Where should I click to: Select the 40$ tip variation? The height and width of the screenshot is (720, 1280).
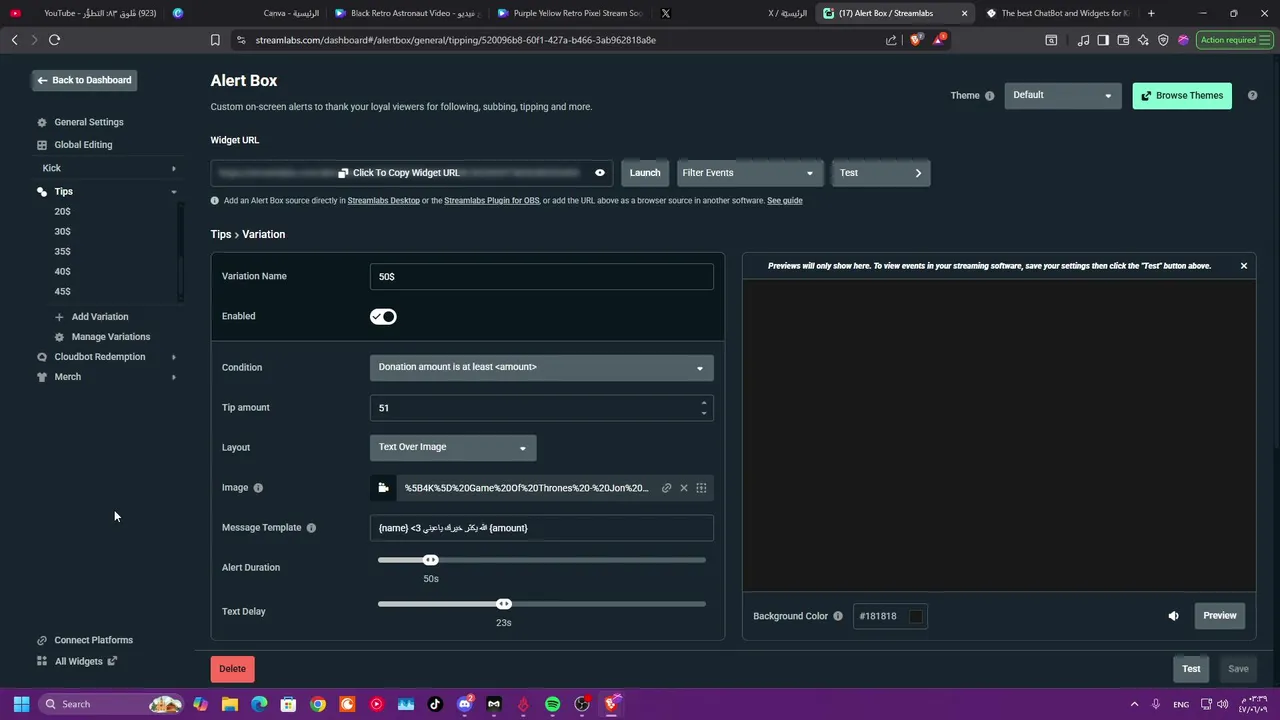click(x=62, y=272)
